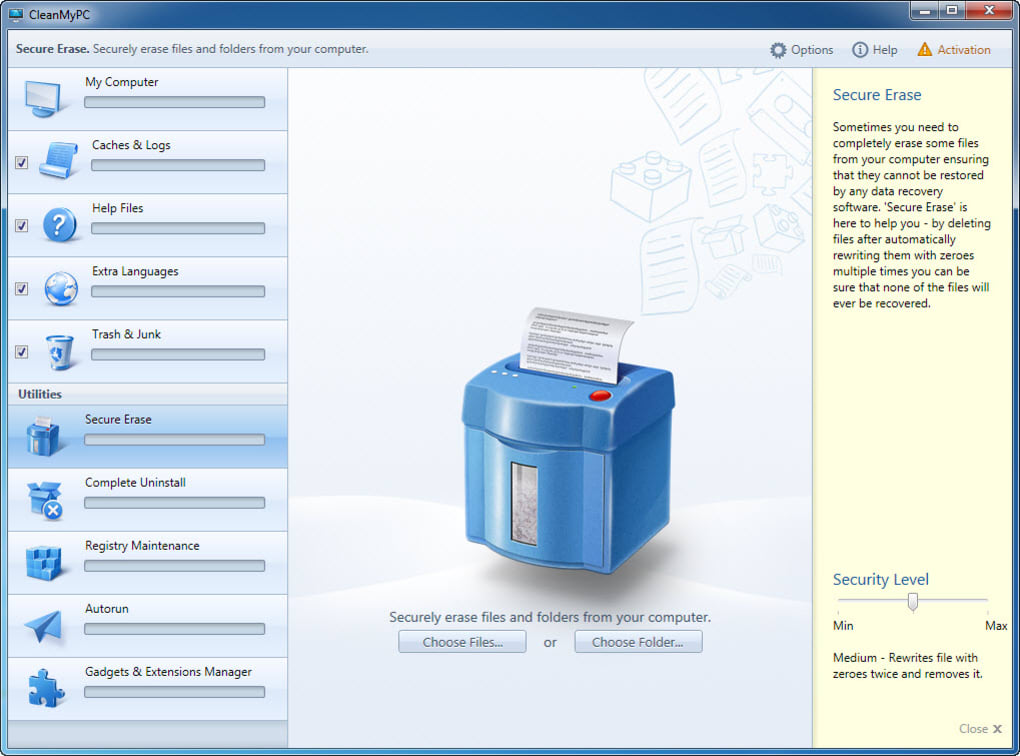
Task: Click the Caches & Logs progress bar
Action: [x=178, y=165]
